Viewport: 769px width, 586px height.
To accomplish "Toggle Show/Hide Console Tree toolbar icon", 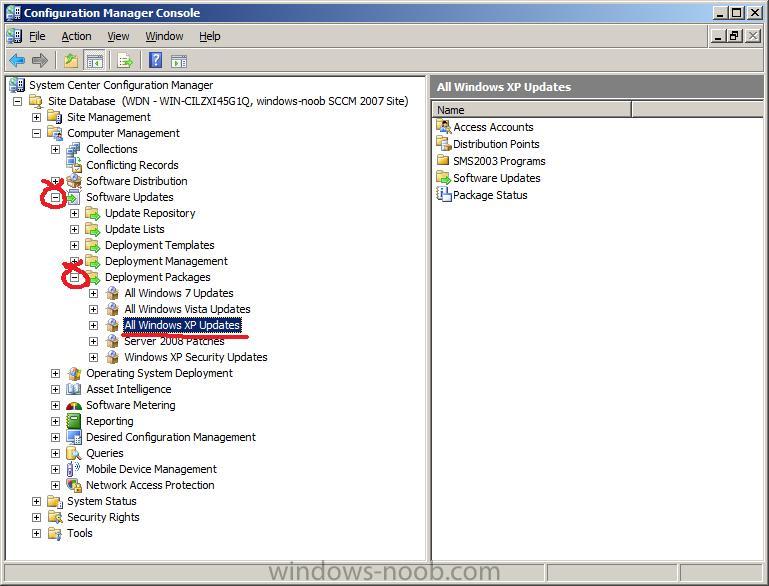I will 94,61.
